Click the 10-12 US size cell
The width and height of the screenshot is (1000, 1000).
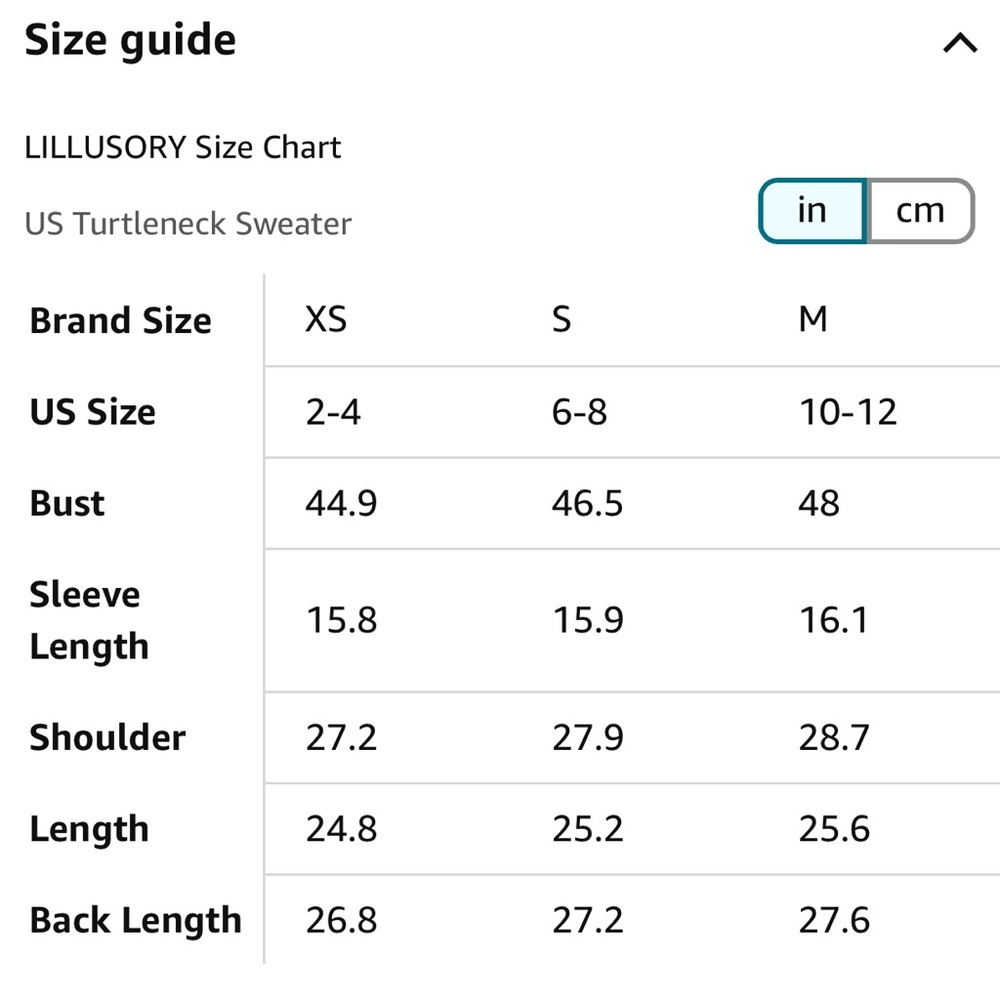click(848, 411)
